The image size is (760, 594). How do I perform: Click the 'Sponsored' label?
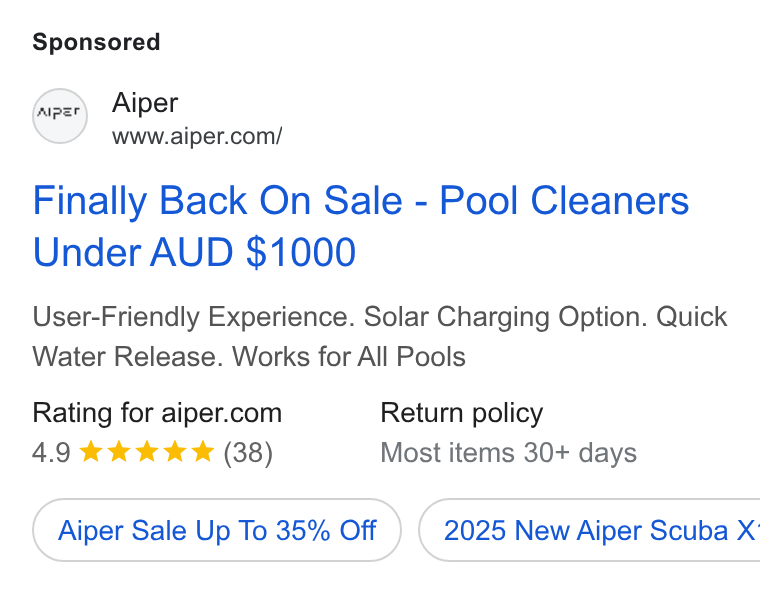coord(96,42)
